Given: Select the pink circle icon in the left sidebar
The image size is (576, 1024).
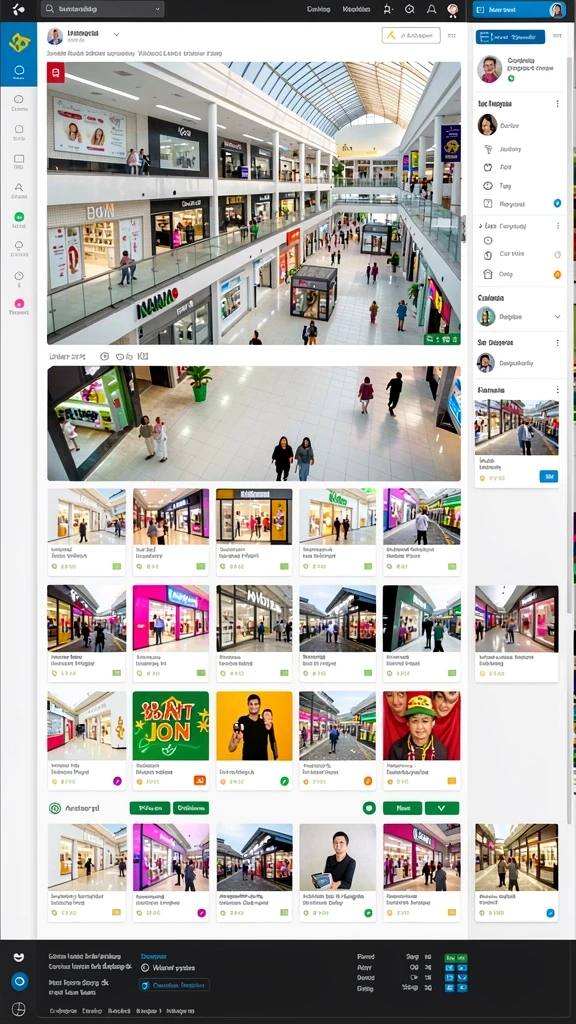Looking at the screenshot, I should pyautogui.click(x=19, y=303).
